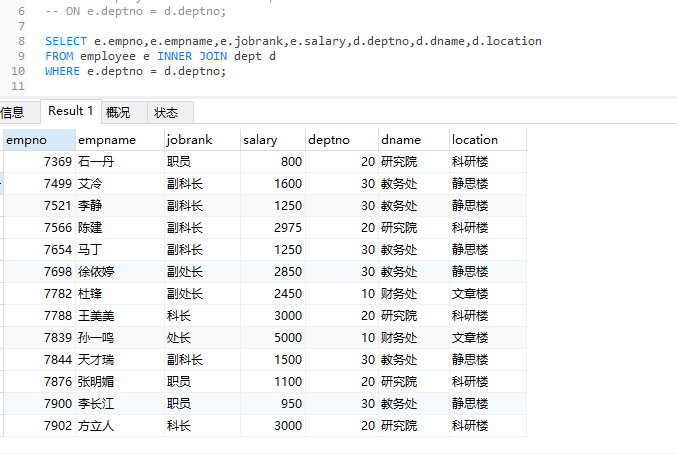
Task: Click empno cell 7521
Action: (x=40, y=206)
